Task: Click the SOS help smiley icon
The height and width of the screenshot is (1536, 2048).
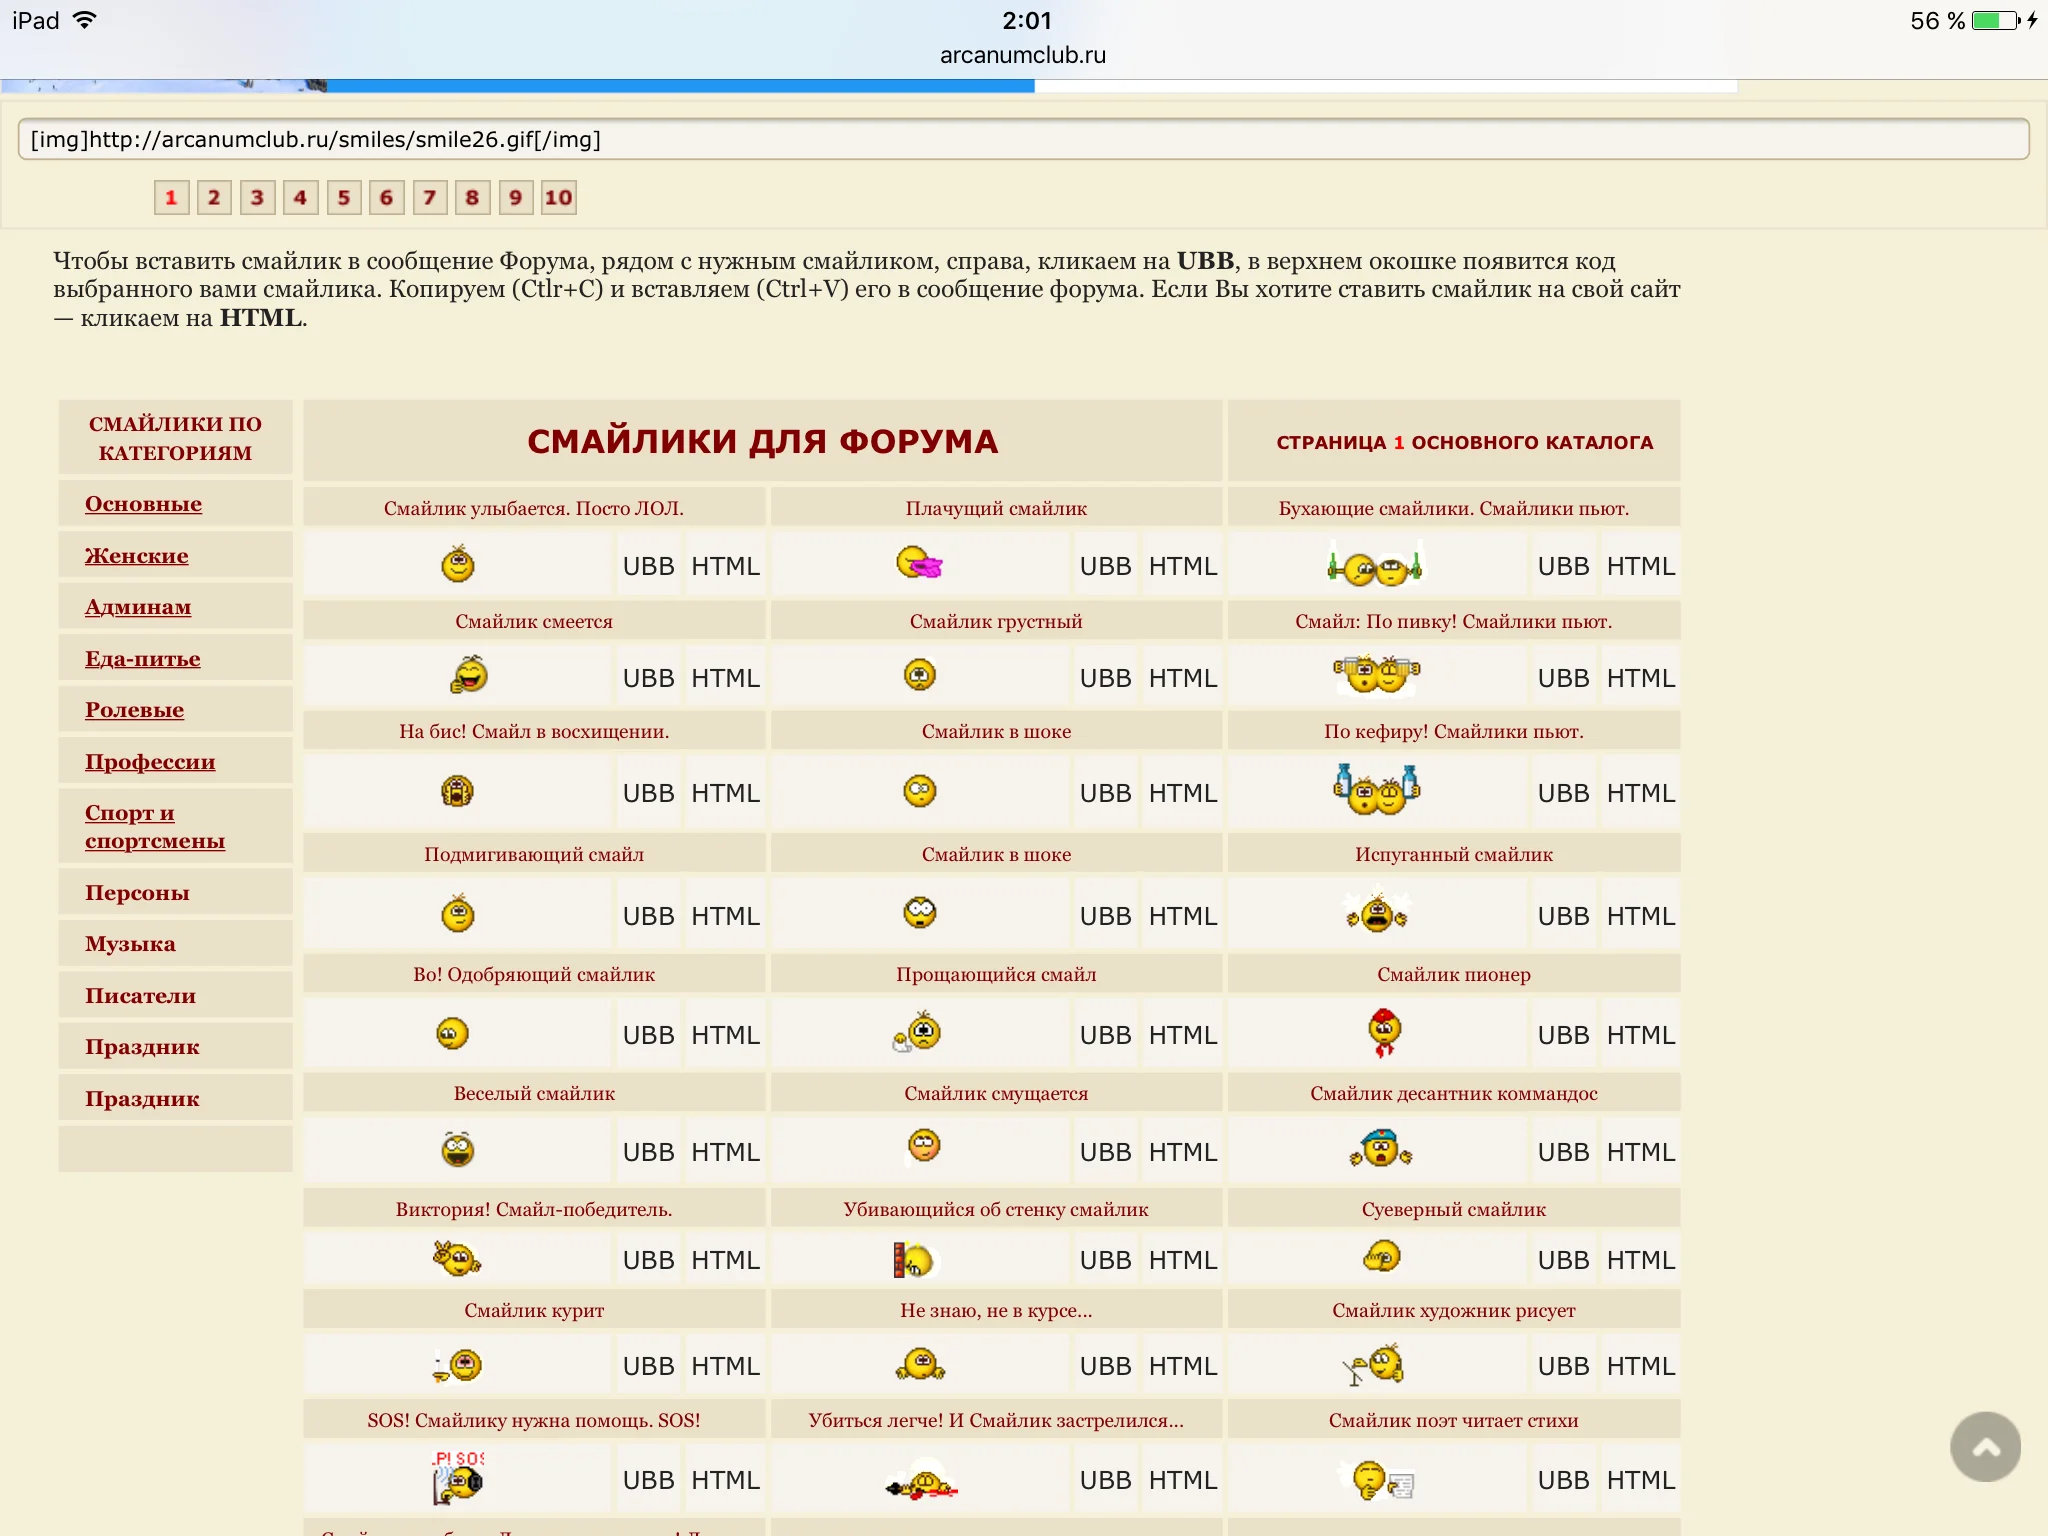Action: point(459,1478)
